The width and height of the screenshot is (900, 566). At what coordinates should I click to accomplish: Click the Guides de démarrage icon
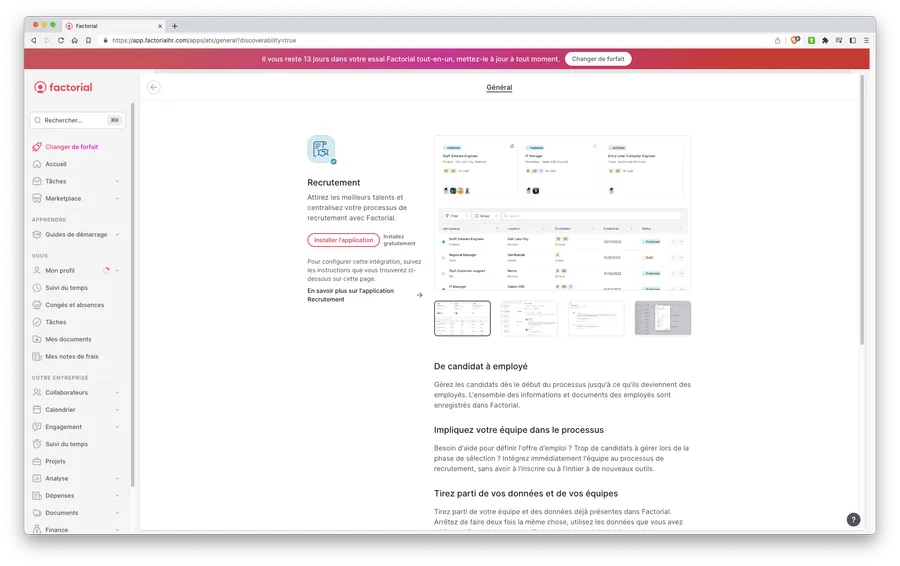(x=37, y=235)
